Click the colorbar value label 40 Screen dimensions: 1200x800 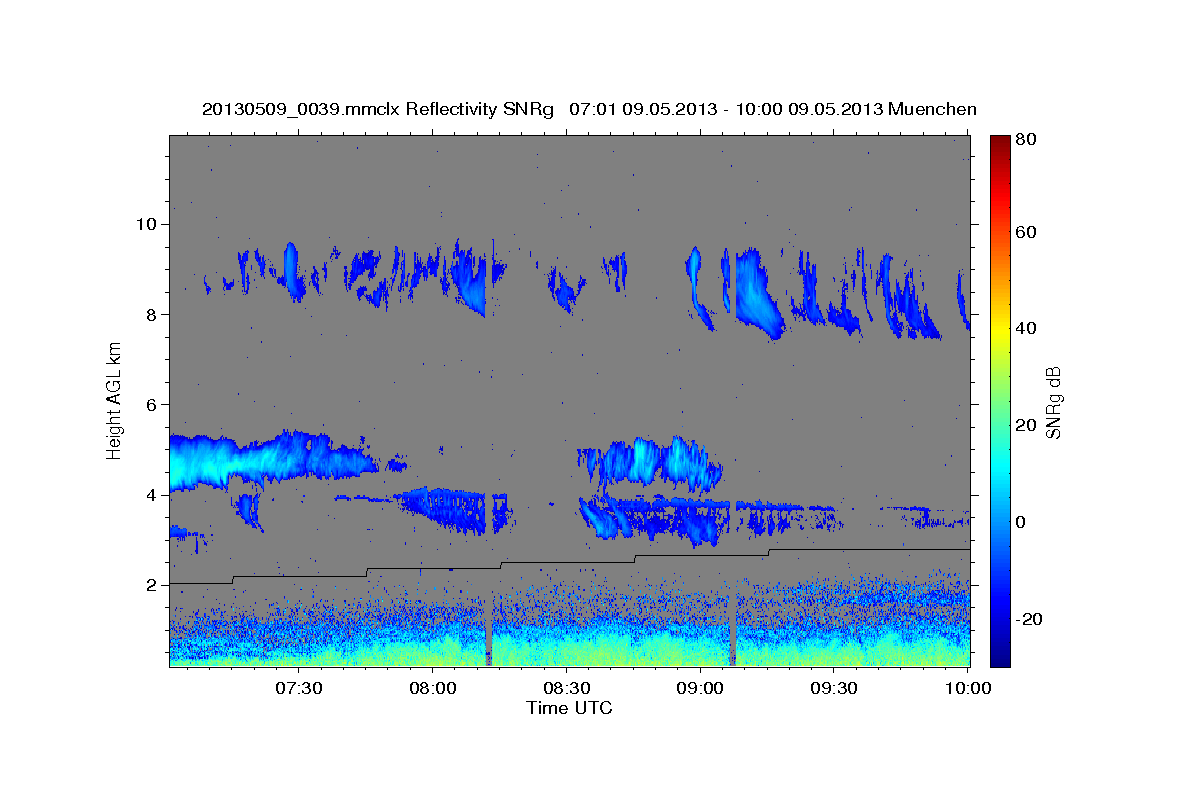1024,329
